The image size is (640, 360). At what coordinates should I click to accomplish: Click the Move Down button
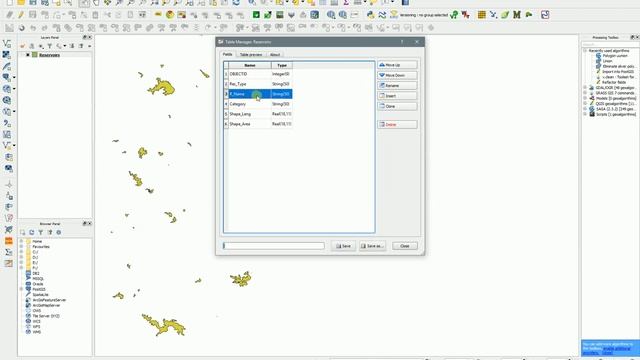[x=397, y=75]
